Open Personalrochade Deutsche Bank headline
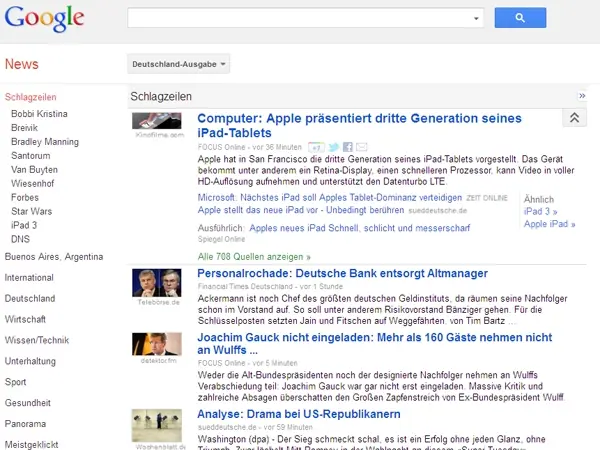Viewport: 600px width, 450px height. [x=342, y=274]
